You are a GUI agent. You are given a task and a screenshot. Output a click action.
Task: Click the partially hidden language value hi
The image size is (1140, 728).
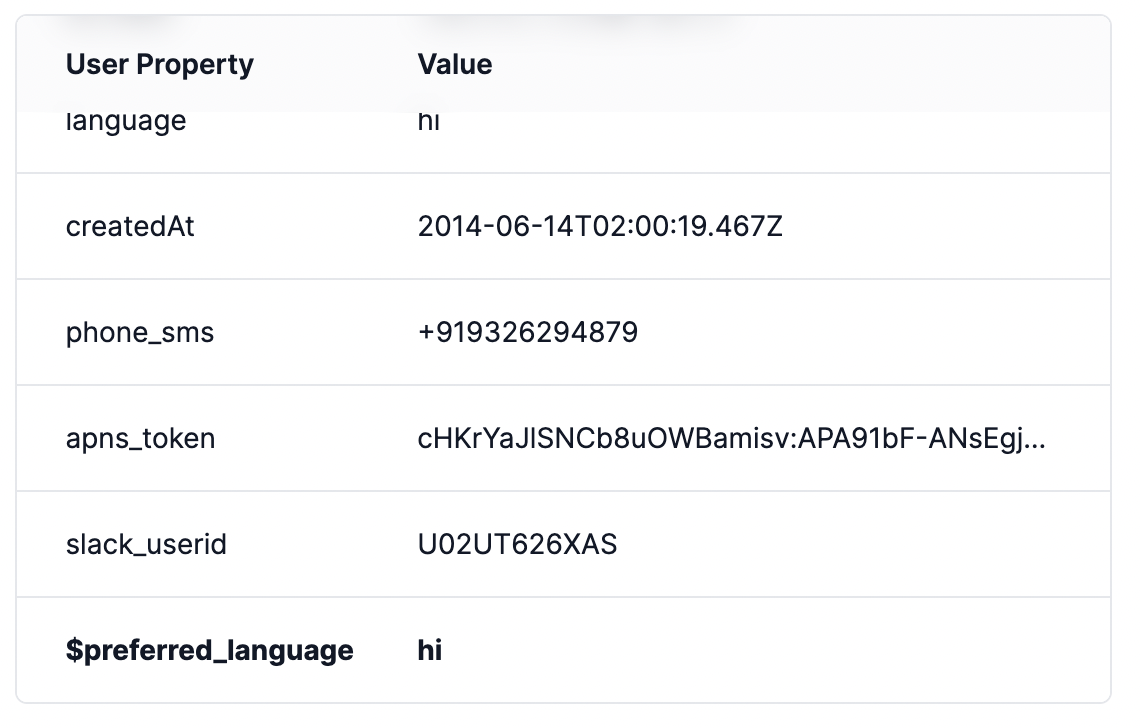click(428, 121)
